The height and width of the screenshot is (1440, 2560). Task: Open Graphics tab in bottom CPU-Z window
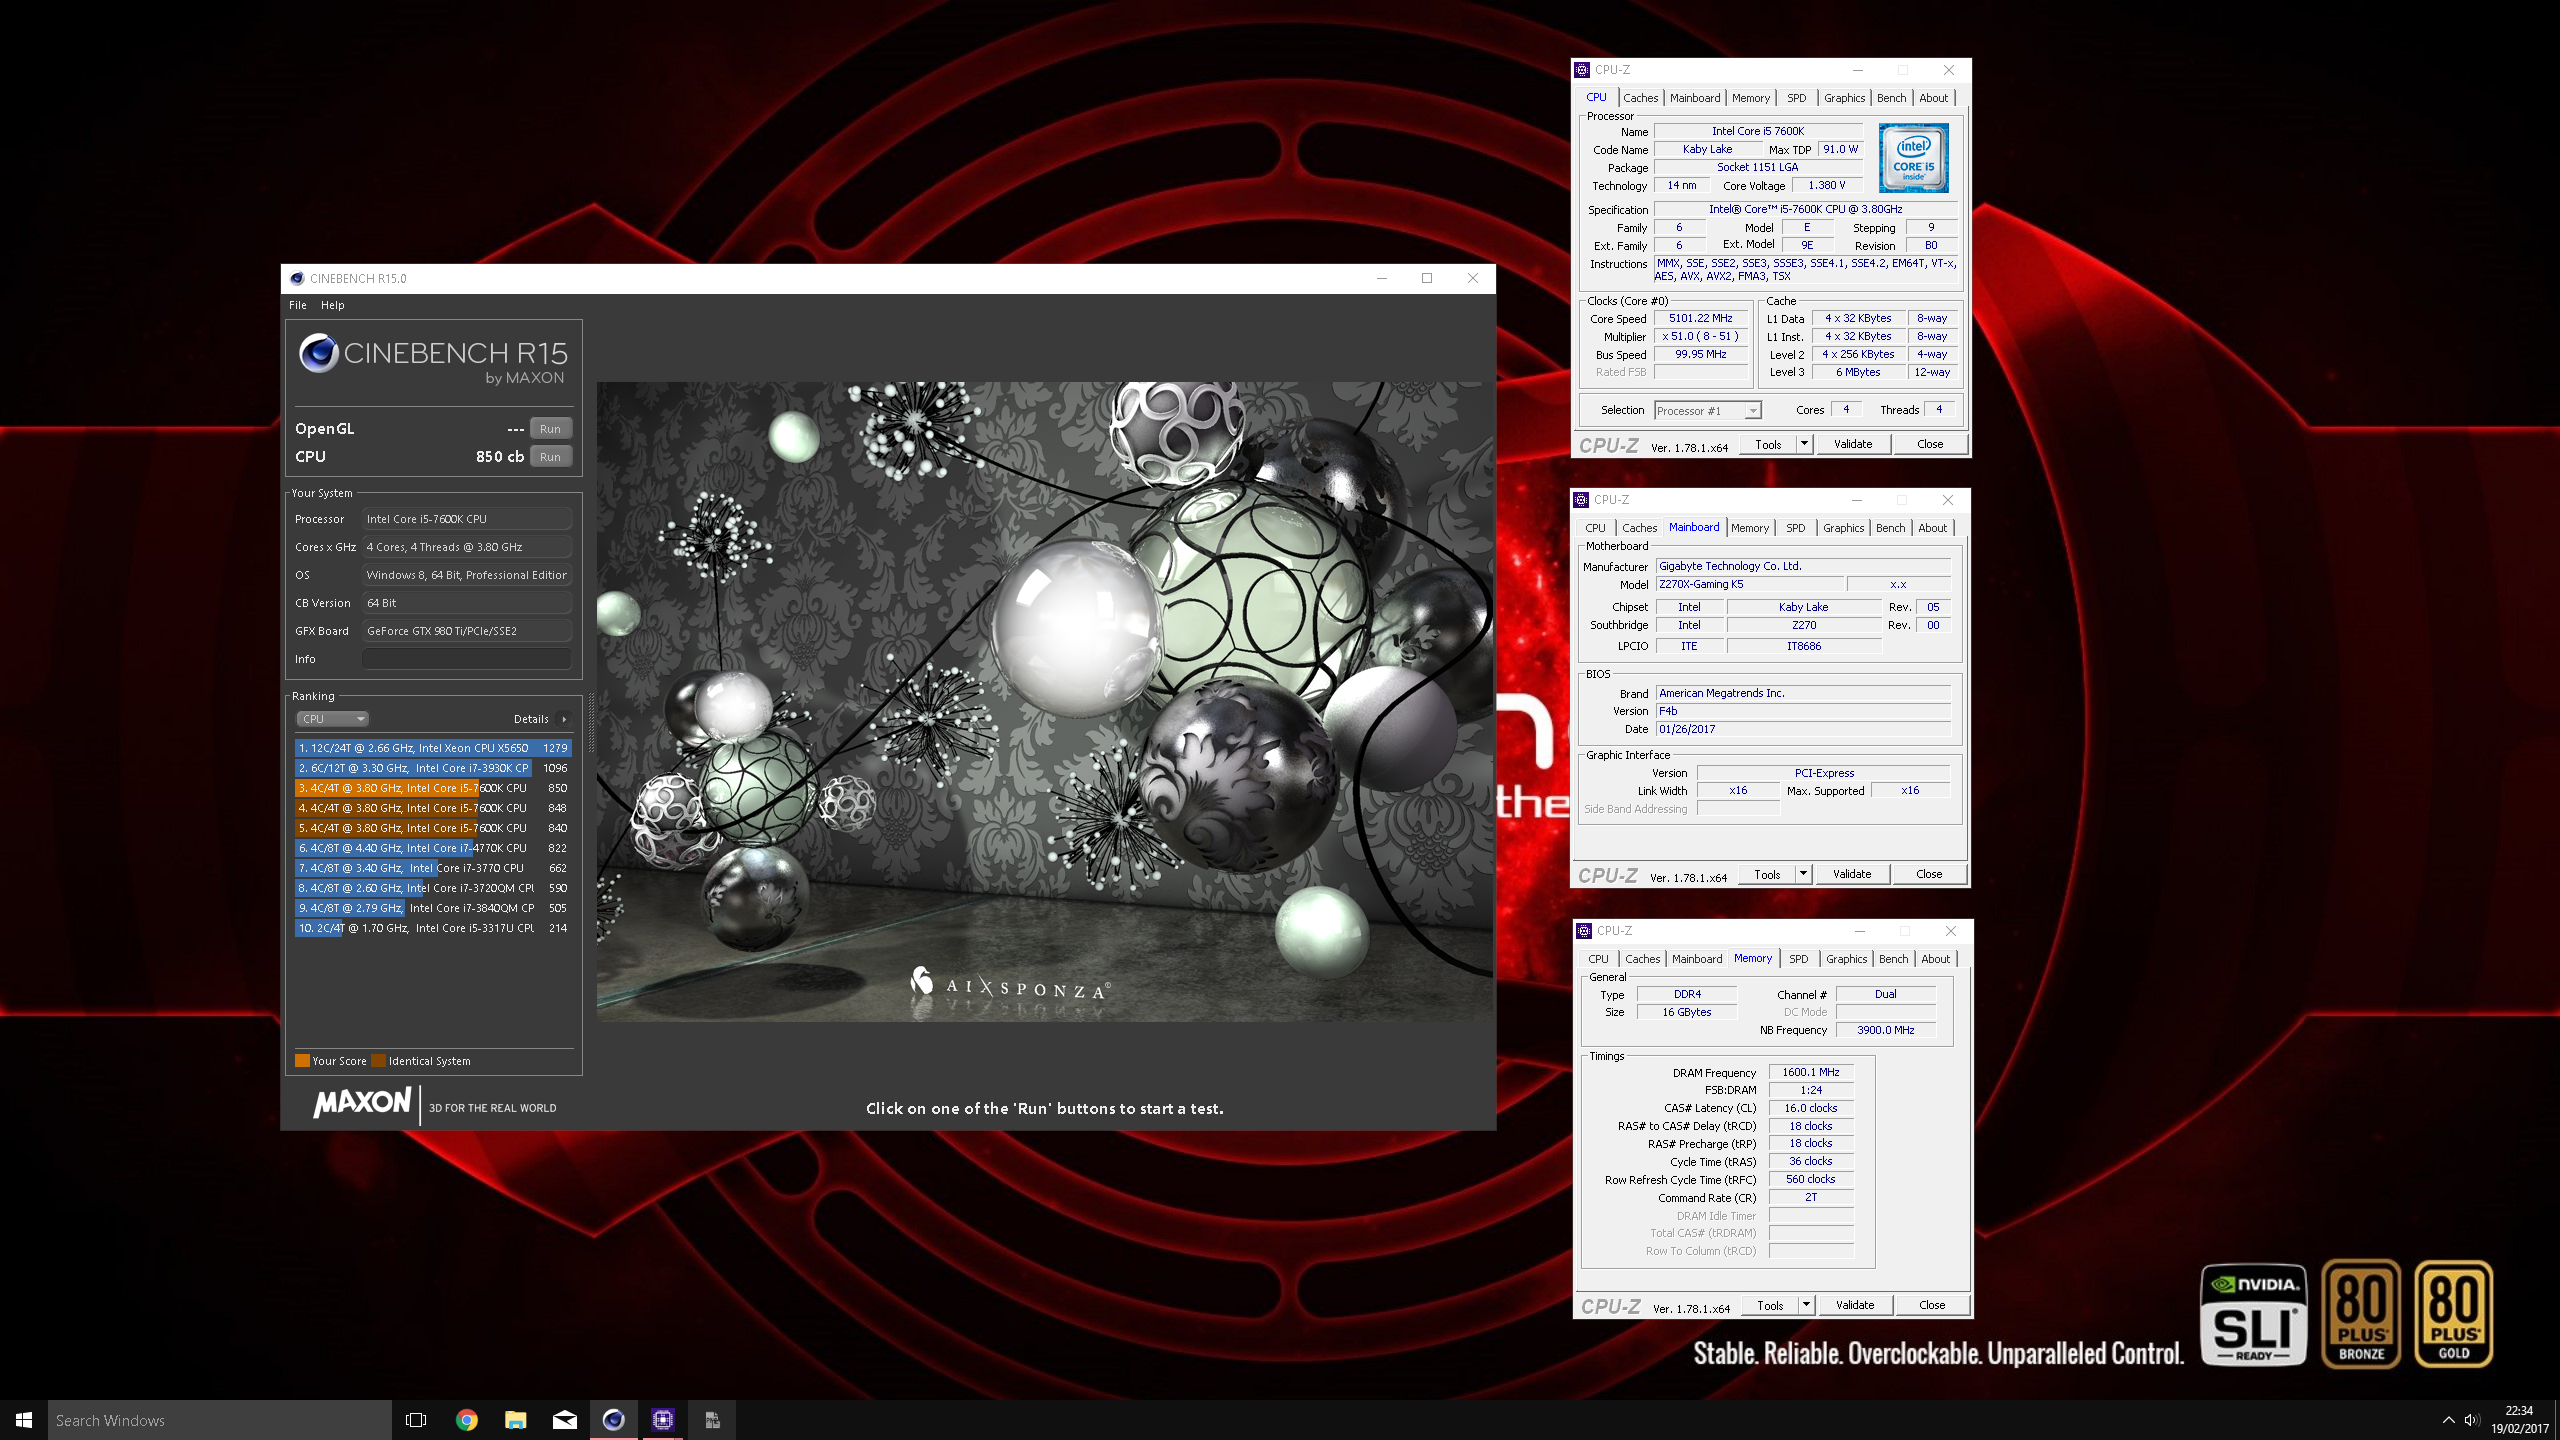1846,959
